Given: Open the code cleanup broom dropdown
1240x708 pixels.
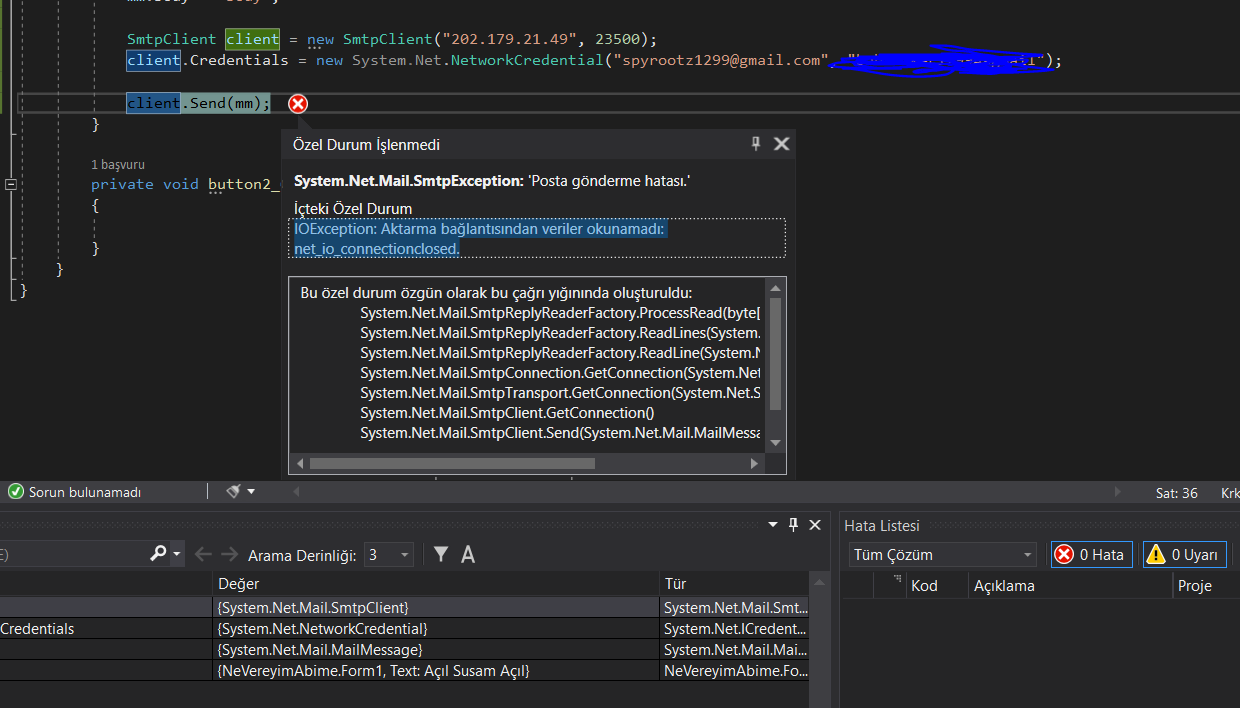Looking at the screenshot, I should point(251,492).
